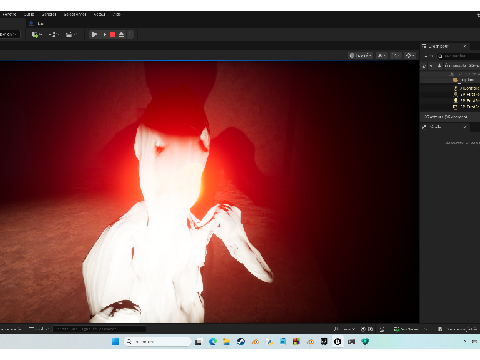Image resolution: width=480 pixels, height=360 pixels.
Task: Open the Cinematics clapperboard menu
Action: tap(71, 34)
